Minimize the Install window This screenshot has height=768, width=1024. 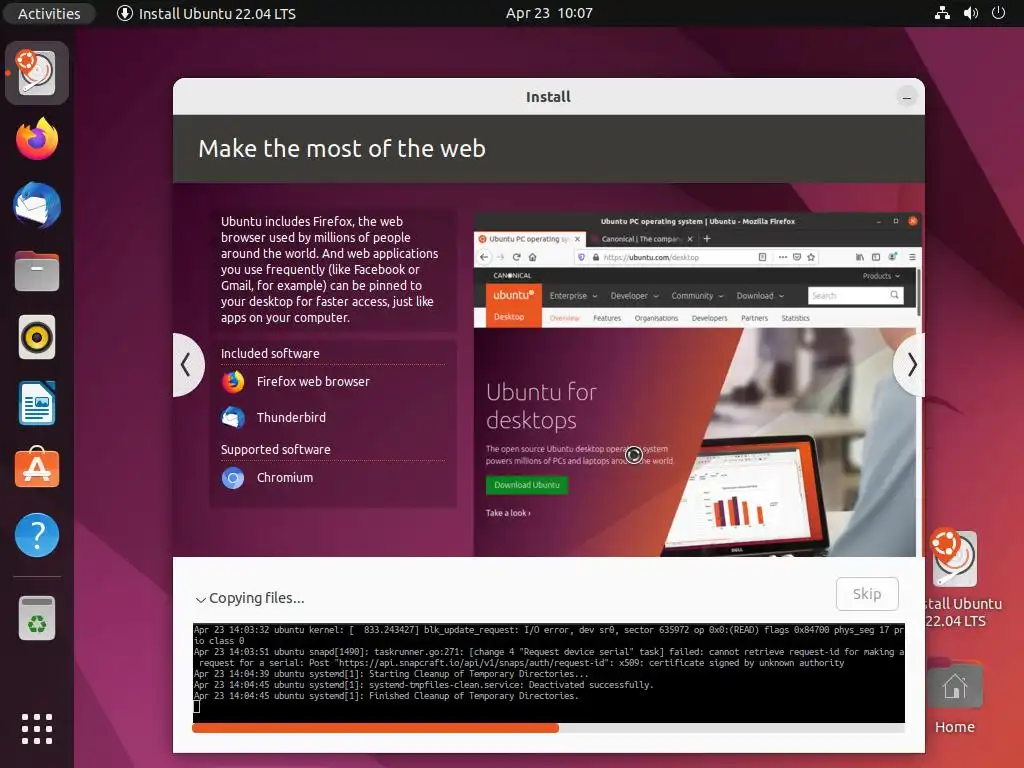(906, 97)
